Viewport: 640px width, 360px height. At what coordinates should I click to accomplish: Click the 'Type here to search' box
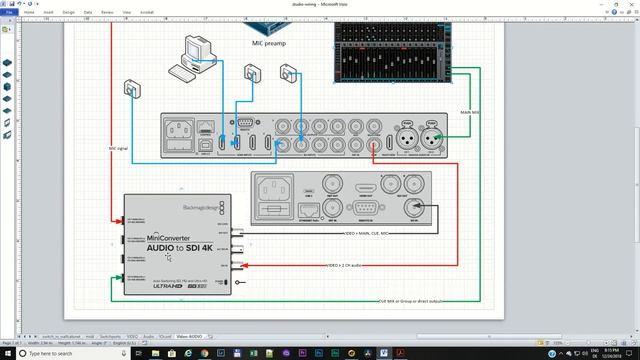point(73,353)
